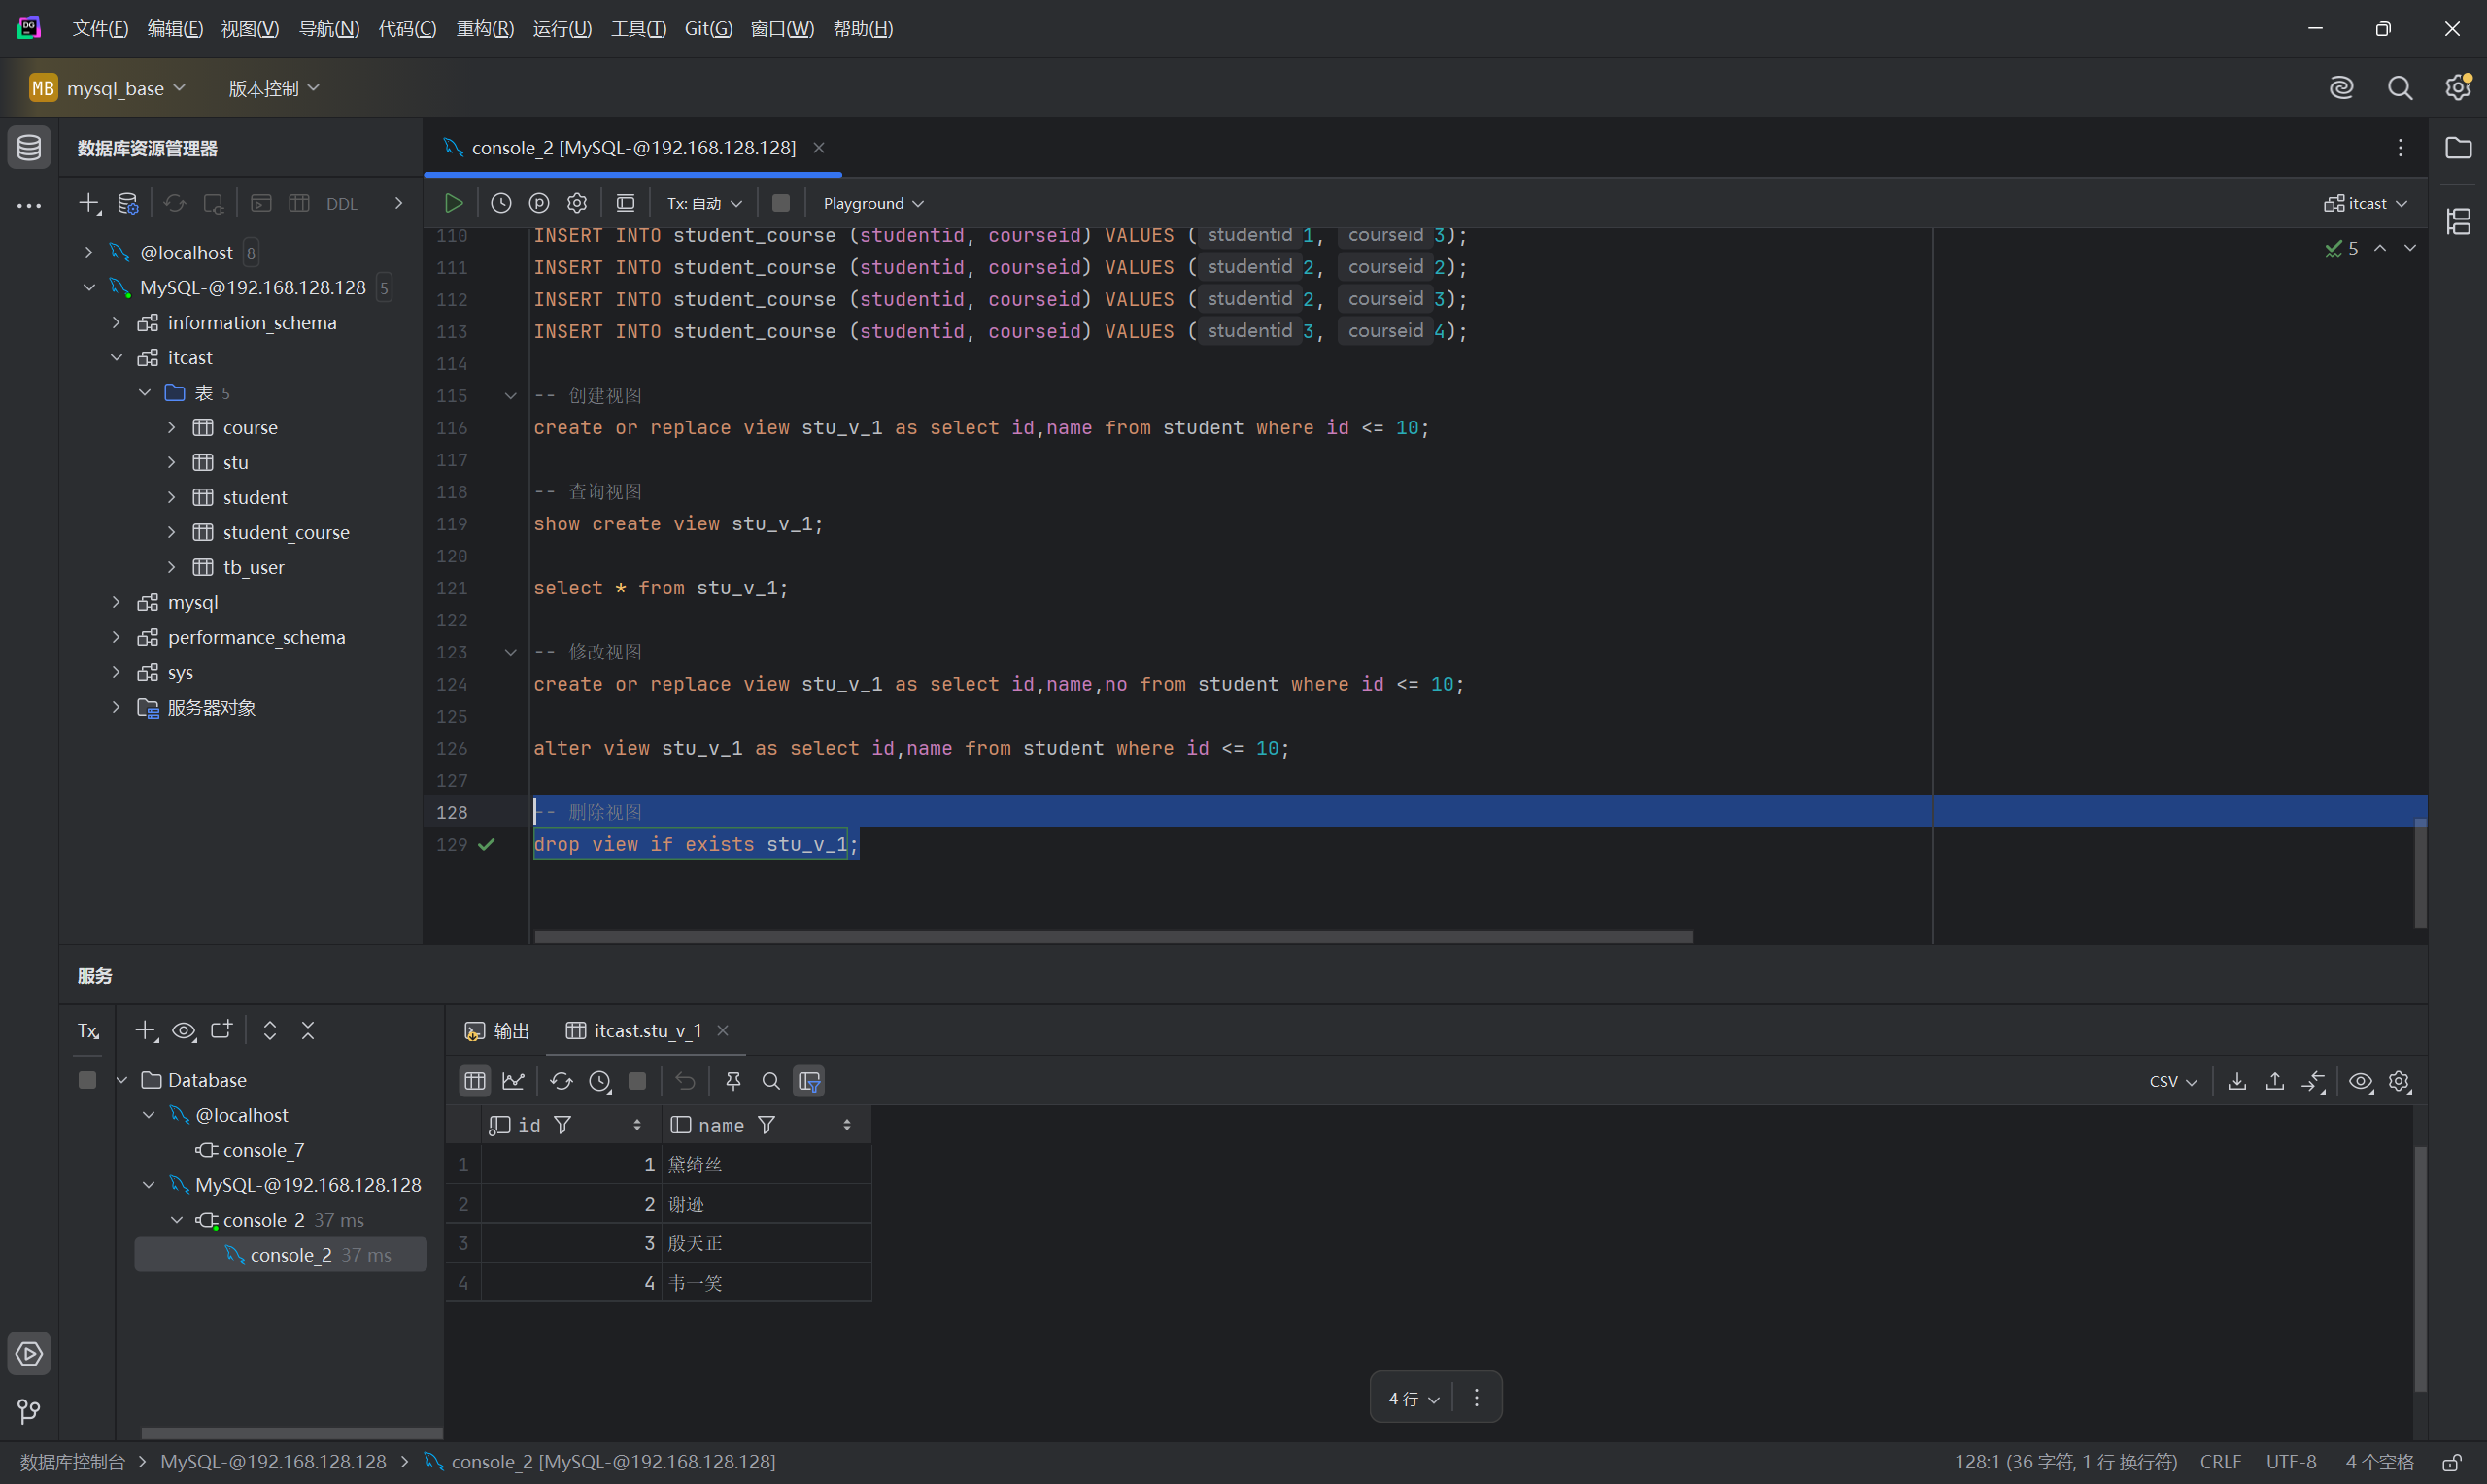The width and height of the screenshot is (2487, 1484).
Task: Toggle the filter on name column
Action: 767,1125
